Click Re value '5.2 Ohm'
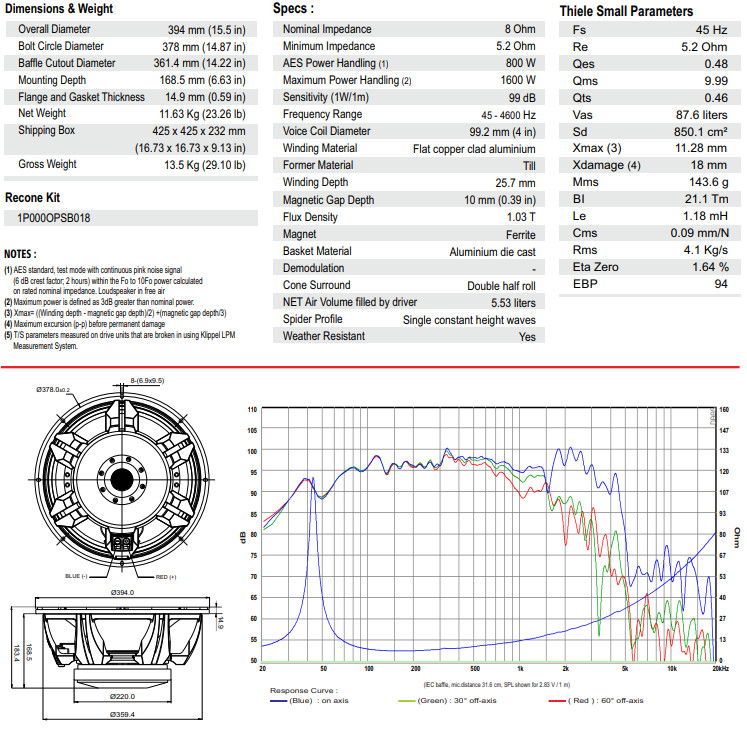747x729 pixels. tap(704, 47)
